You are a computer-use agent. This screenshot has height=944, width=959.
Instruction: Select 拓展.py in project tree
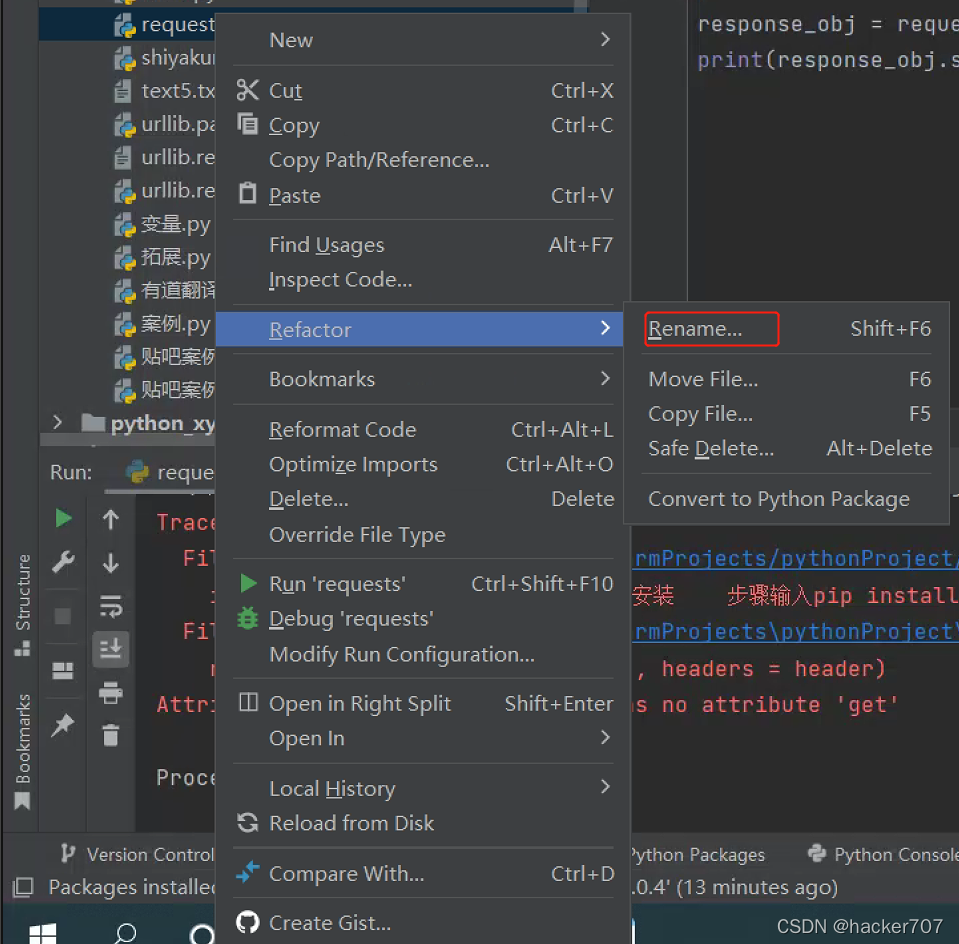click(x=163, y=258)
